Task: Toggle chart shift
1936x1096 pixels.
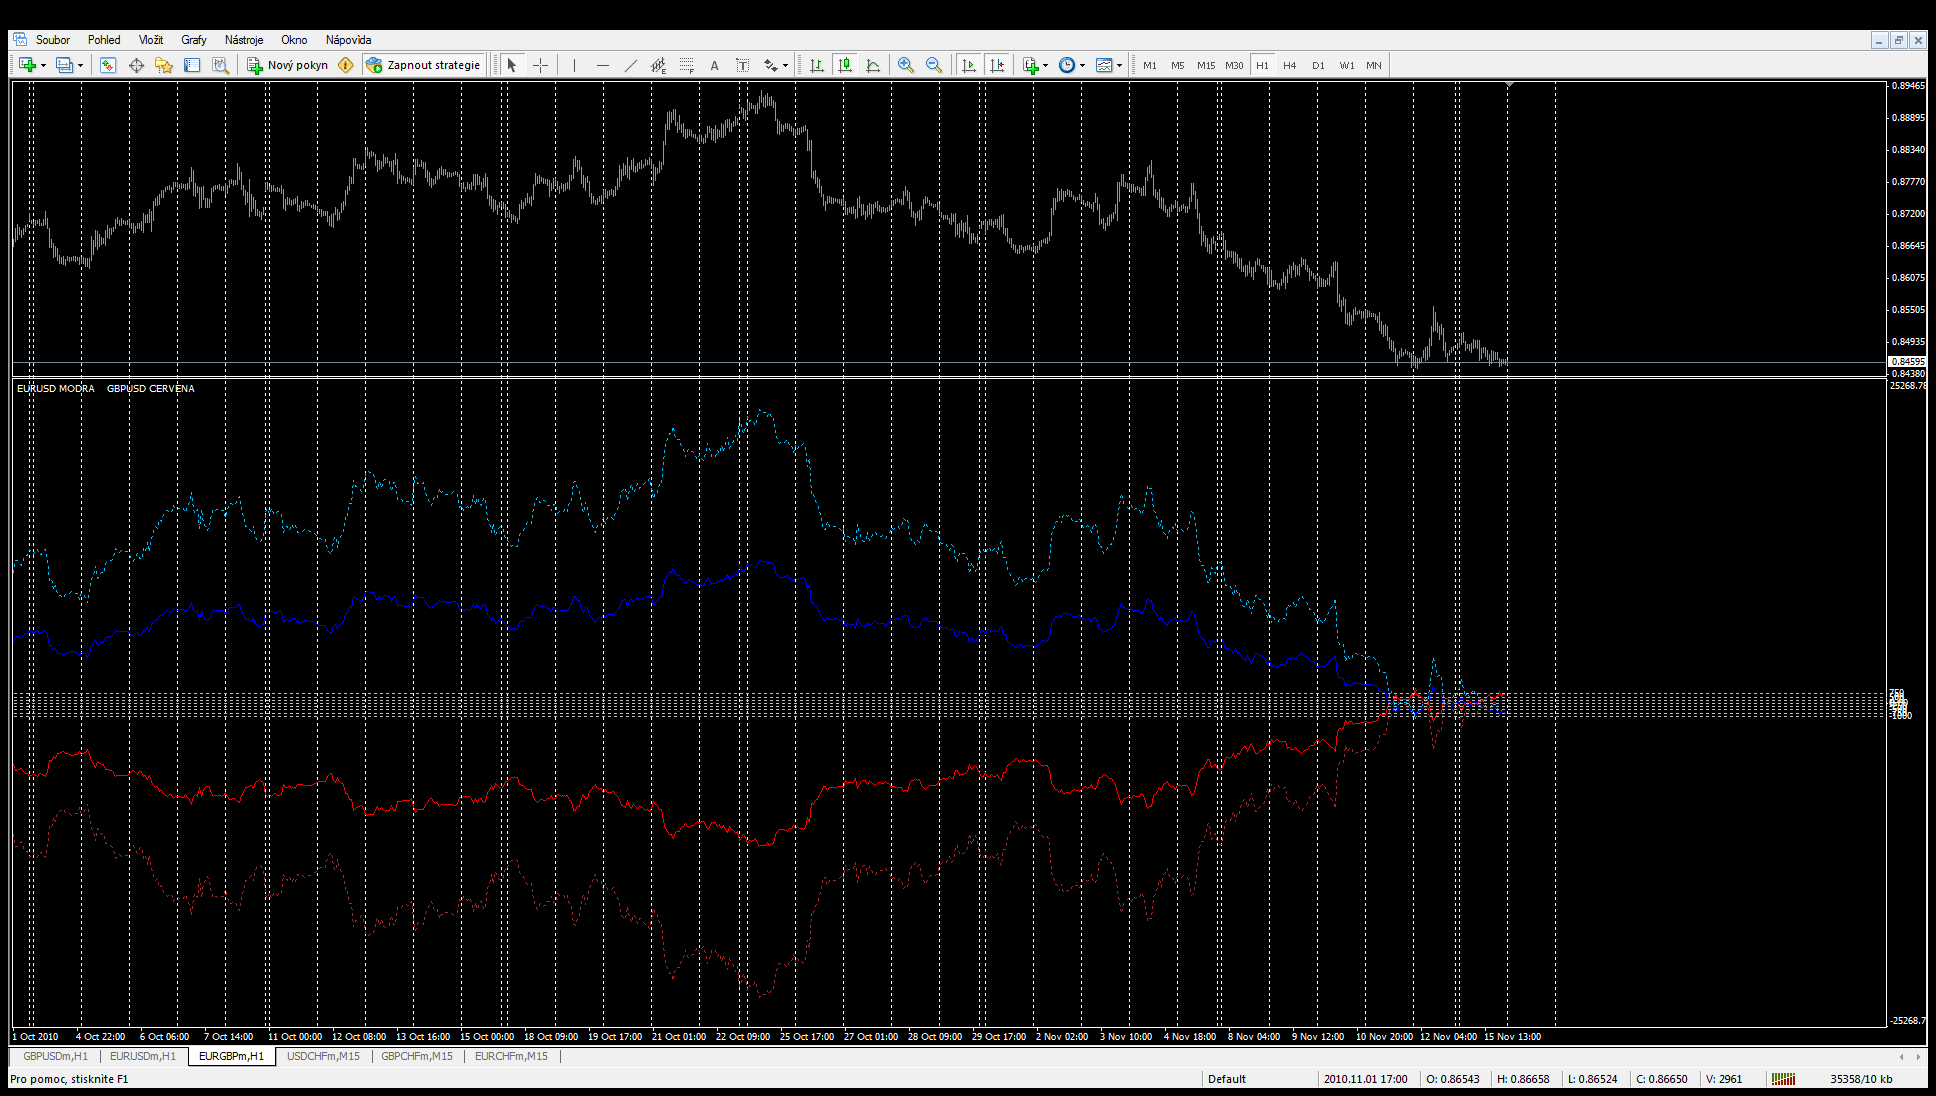Action: coord(996,65)
